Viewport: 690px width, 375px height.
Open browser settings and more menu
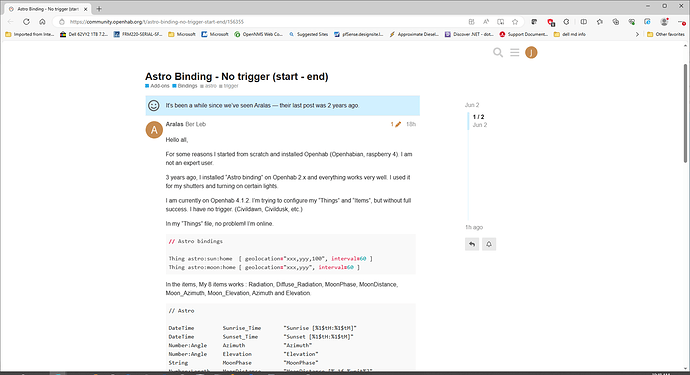coord(681,22)
